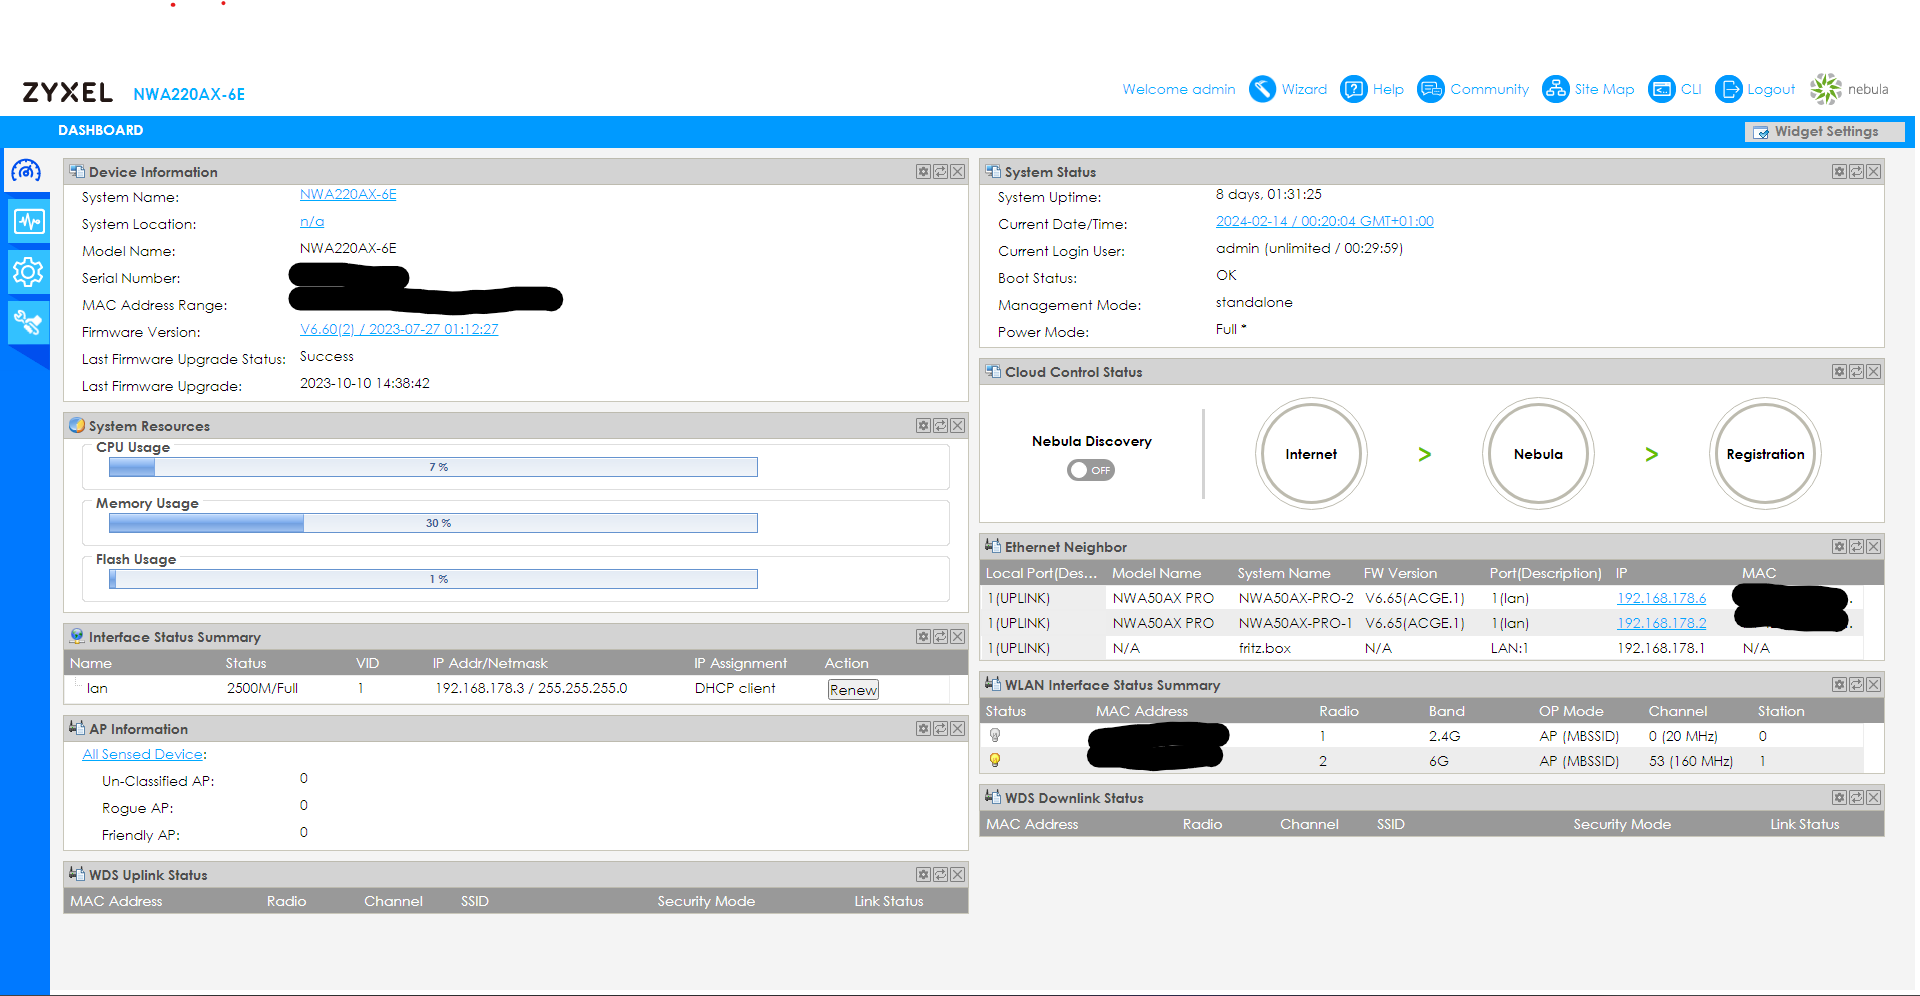
Task: Click the Renew button for lan interface
Action: tap(853, 690)
